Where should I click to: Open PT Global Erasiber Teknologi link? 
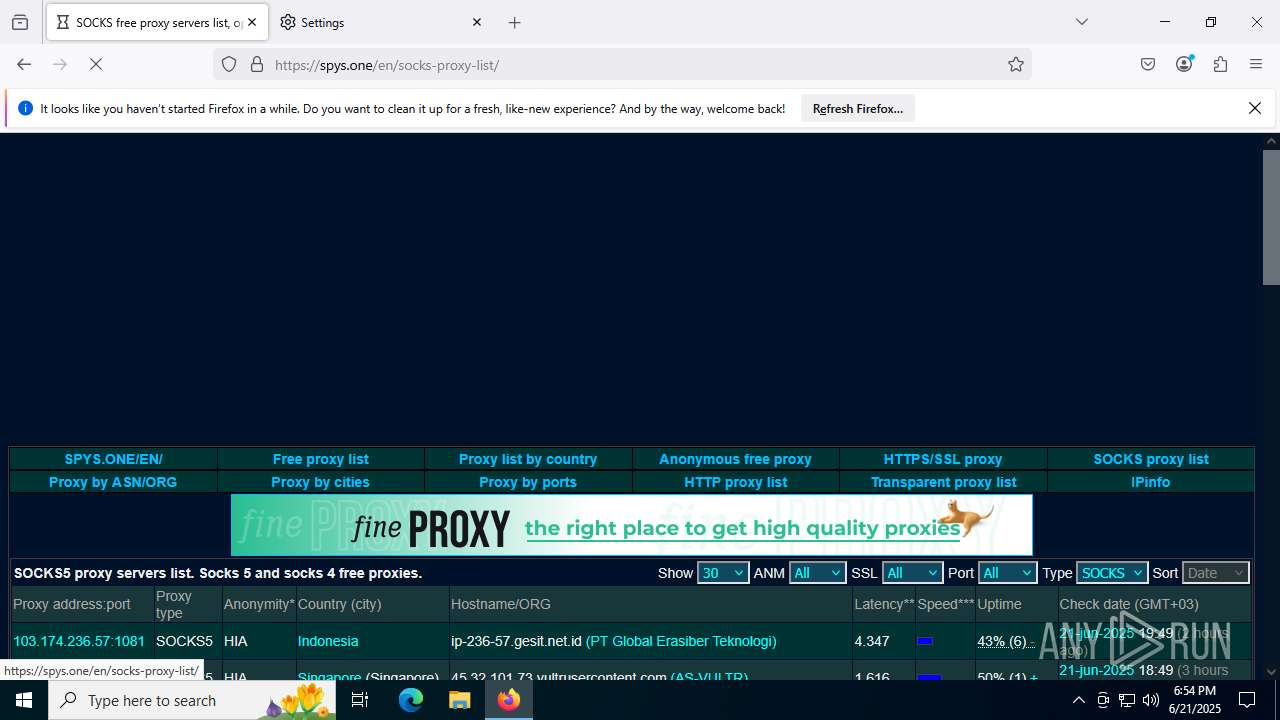pos(681,641)
